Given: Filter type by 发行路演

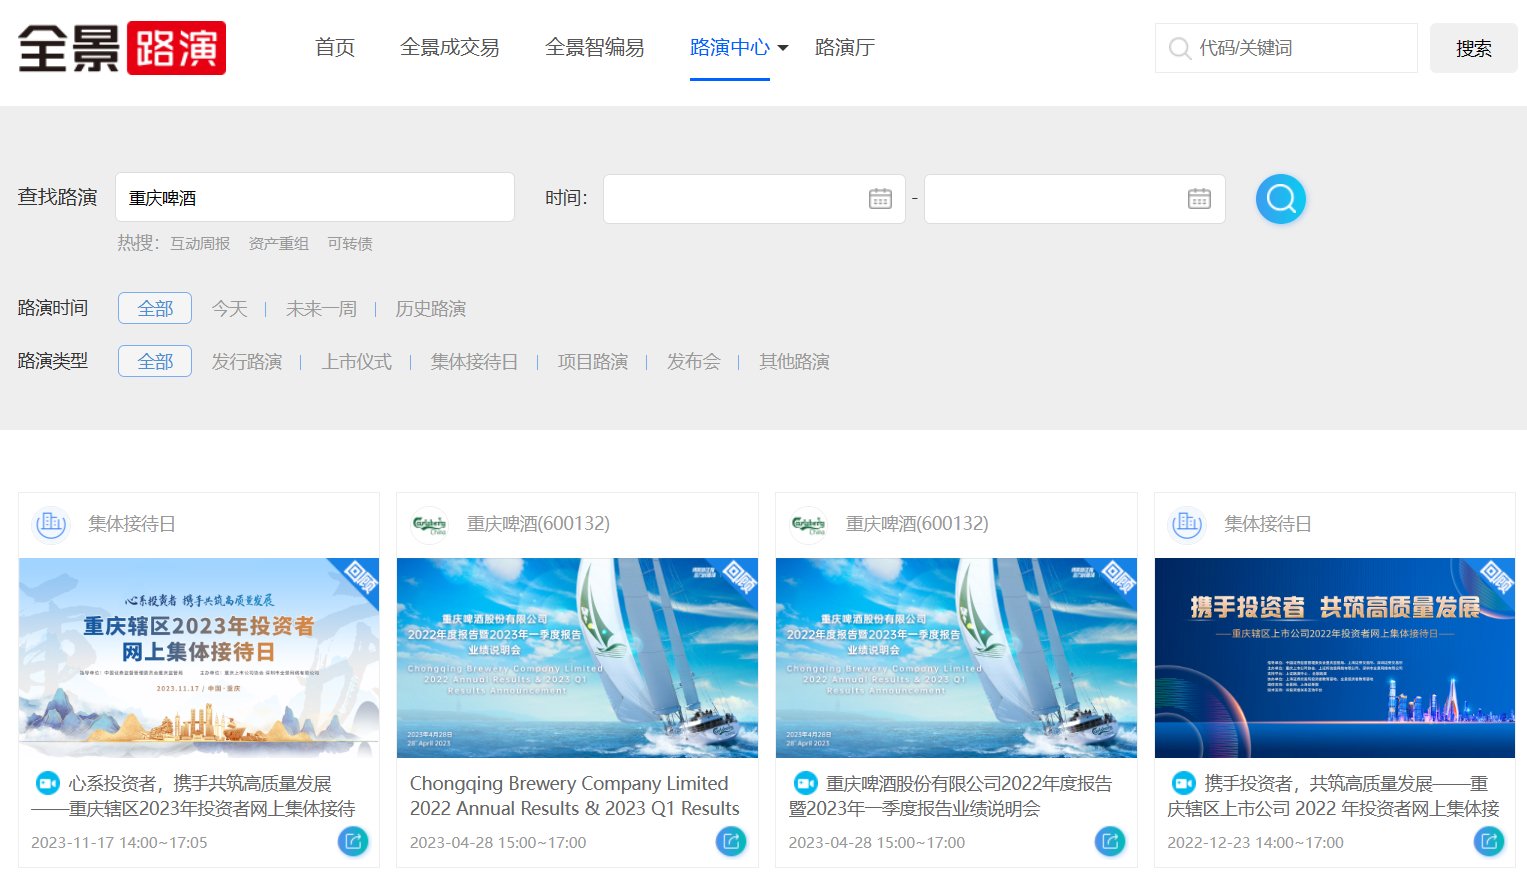Looking at the screenshot, I should pos(247,361).
